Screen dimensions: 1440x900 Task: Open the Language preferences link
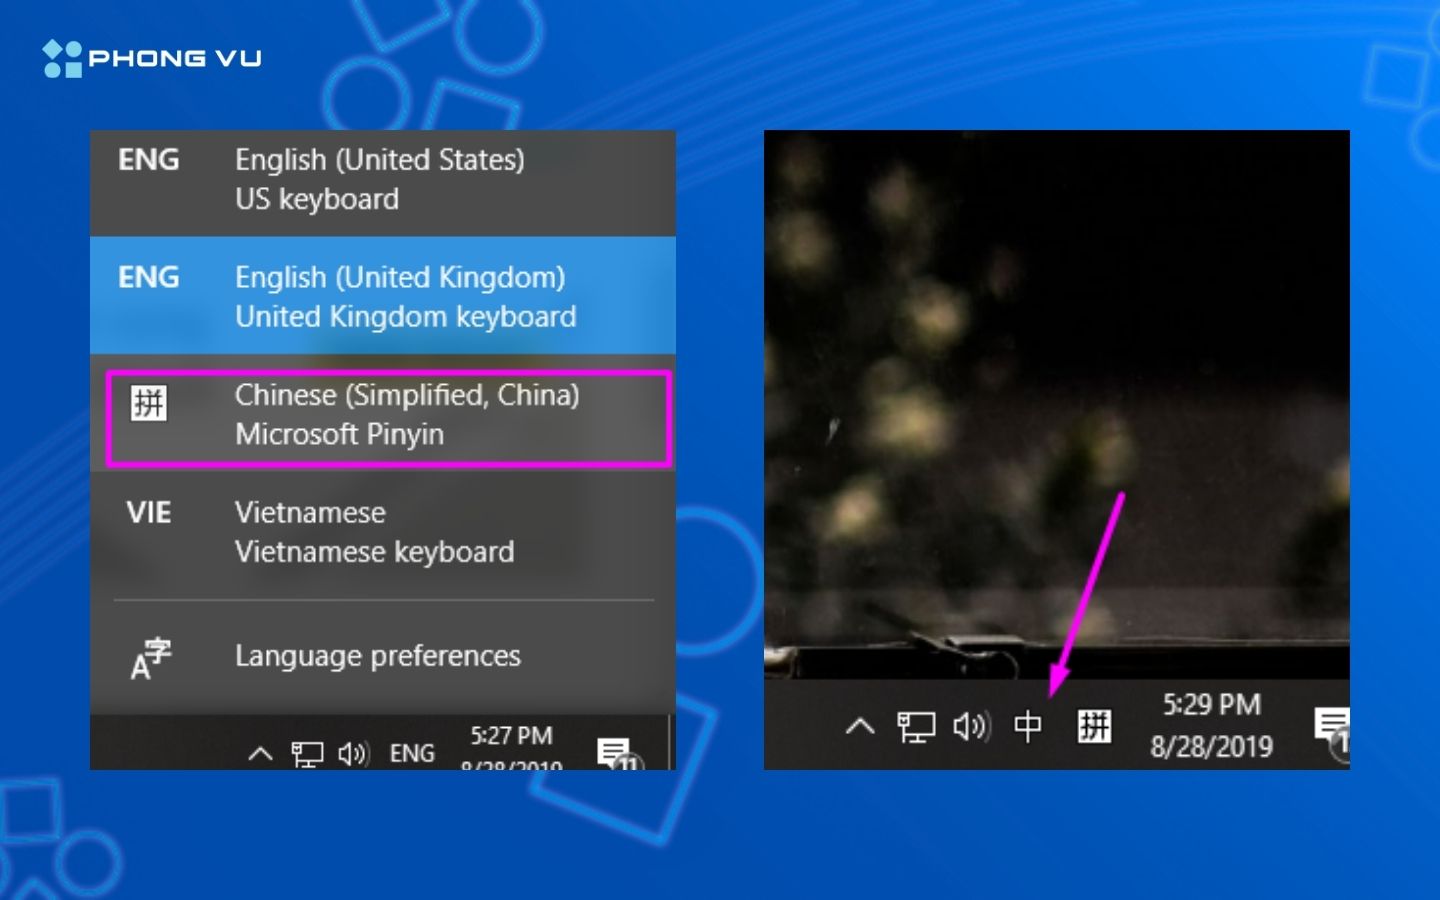(377, 656)
